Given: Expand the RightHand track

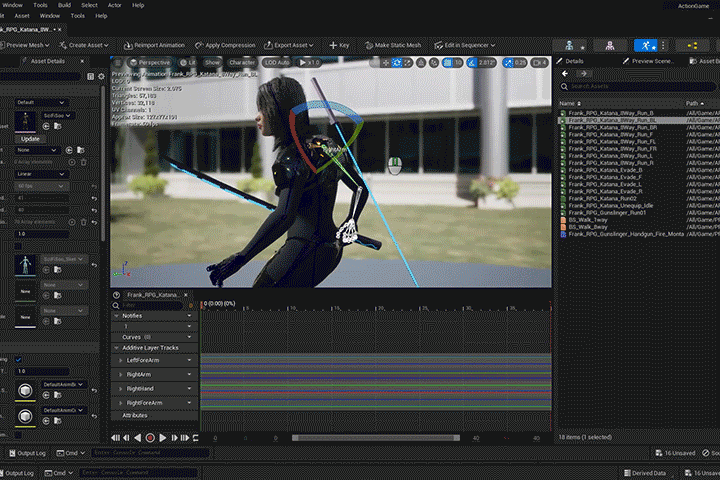Looking at the screenshot, I should pyautogui.click(x=121, y=389).
